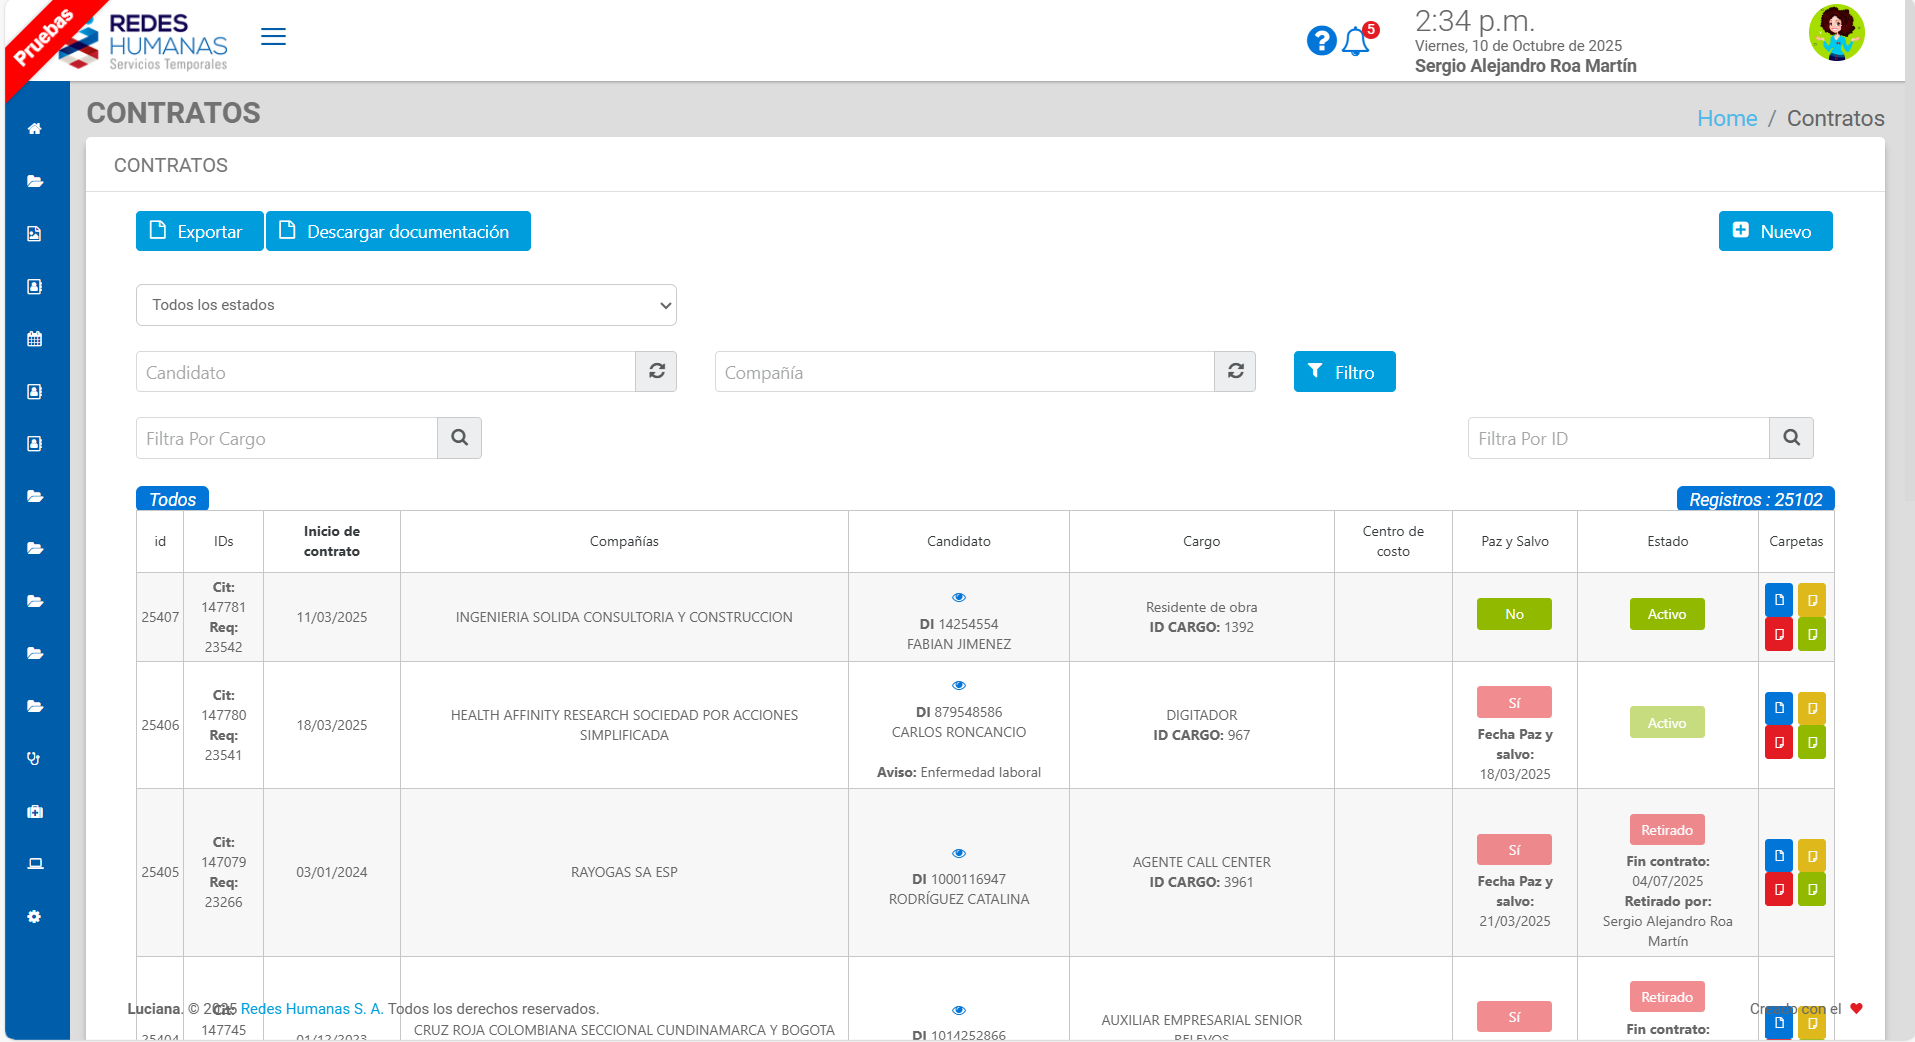Click the laptop icon in sidebar
Image resolution: width=1915 pixels, height=1042 pixels.
pos(35,864)
